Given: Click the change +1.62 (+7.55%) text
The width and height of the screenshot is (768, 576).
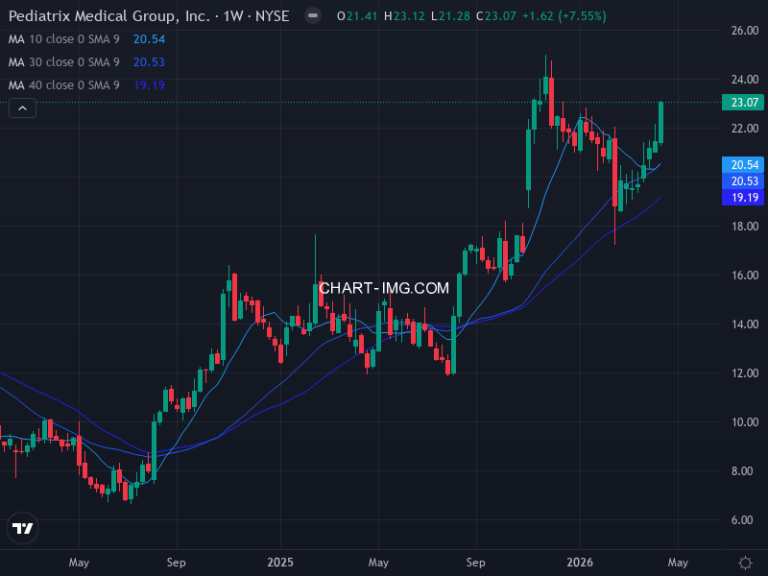Looking at the screenshot, I should [x=564, y=16].
